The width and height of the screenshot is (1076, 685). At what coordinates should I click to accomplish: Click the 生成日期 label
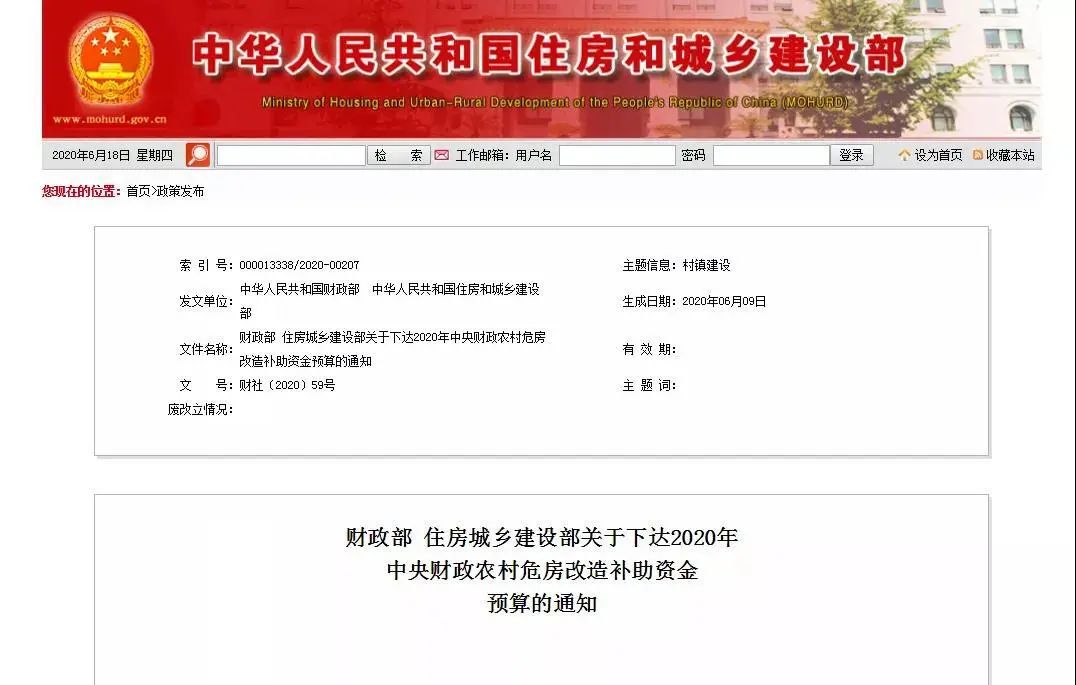(649, 301)
